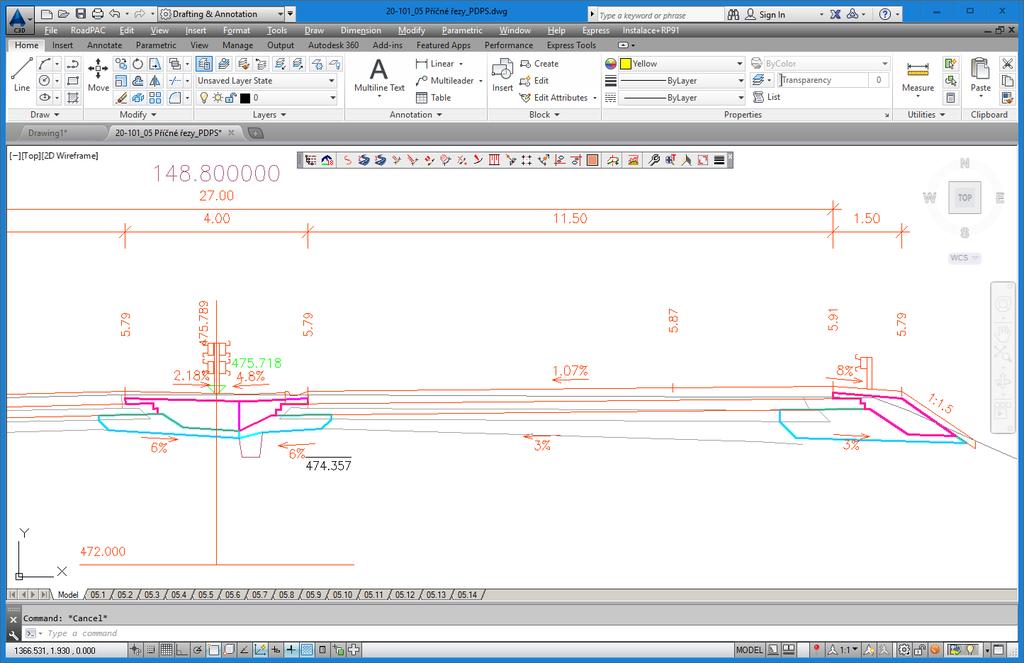Open the Layer Properties manager icon
The width and height of the screenshot is (1024, 663).
(204, 64)
